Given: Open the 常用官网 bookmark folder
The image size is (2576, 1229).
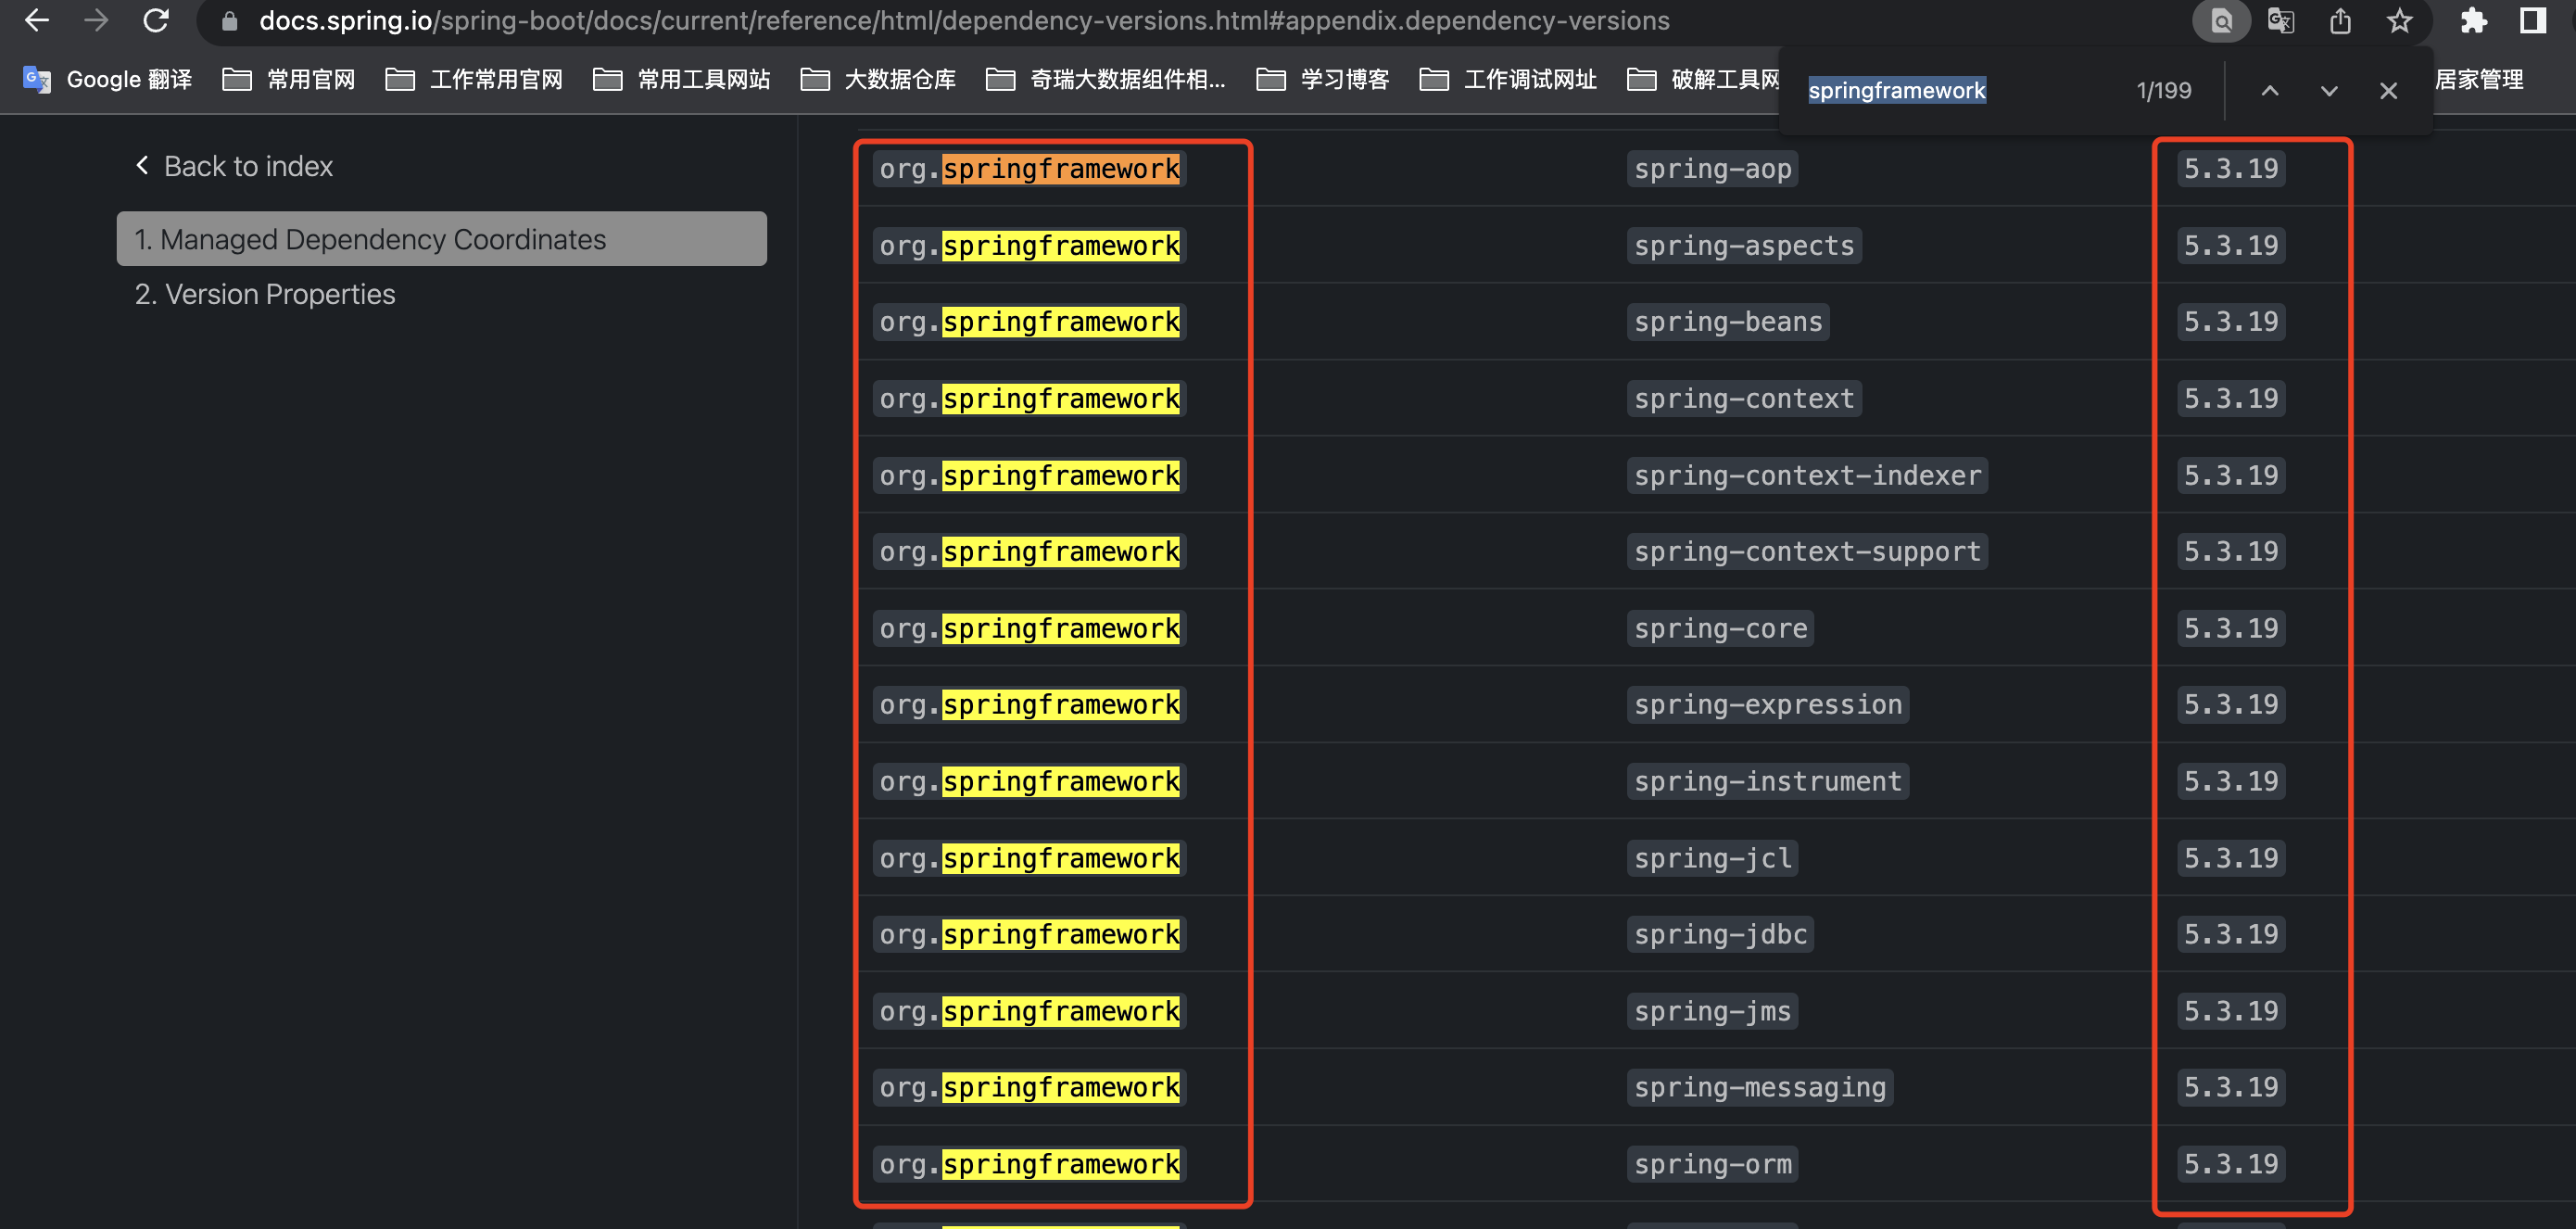Looking at the screenshot, I should click(290, 79).
